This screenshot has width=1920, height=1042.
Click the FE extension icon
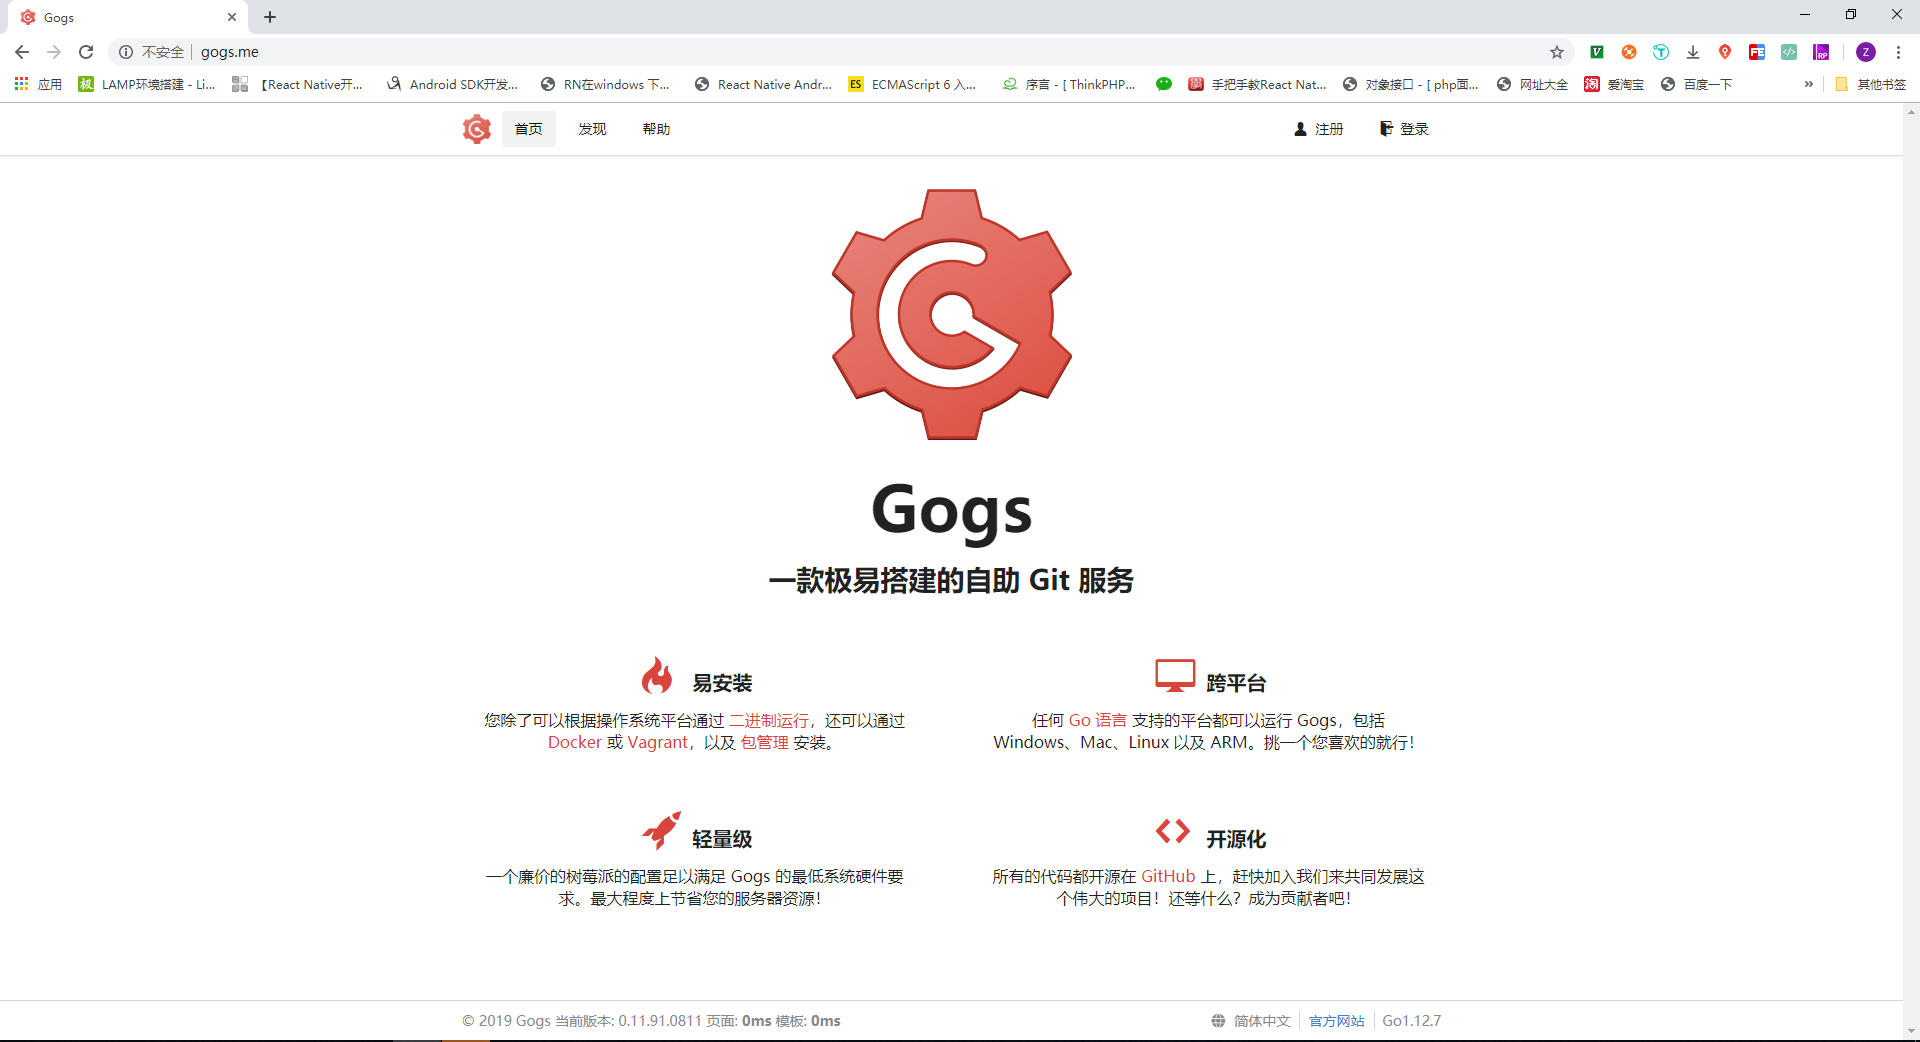click(1757, 52)
